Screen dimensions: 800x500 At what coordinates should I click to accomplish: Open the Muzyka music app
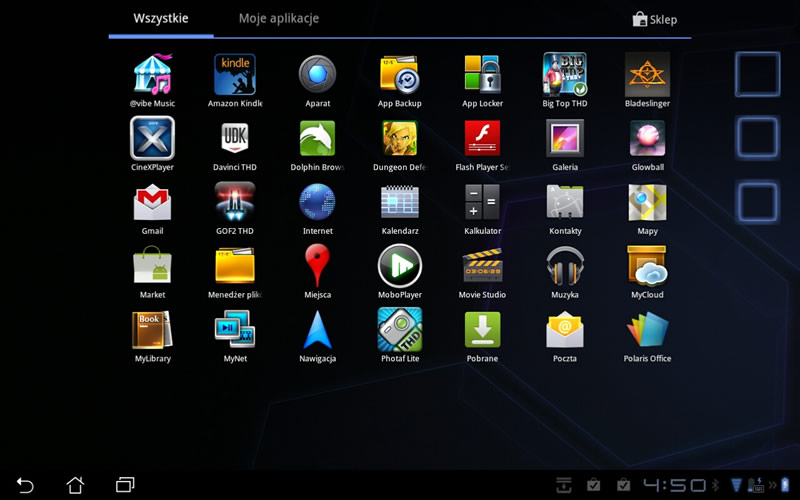(x=565, y=265)
